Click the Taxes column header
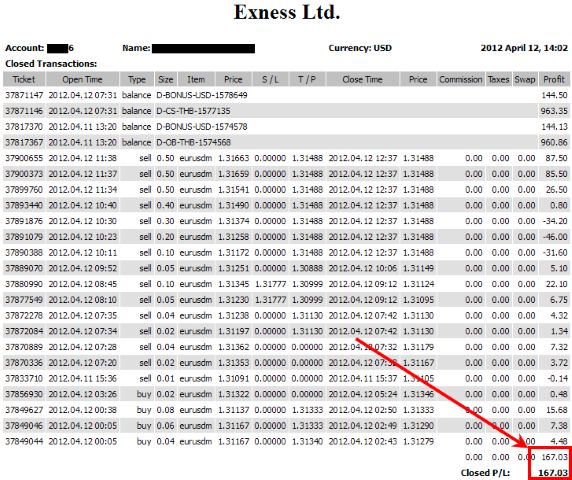Viewport: 572px width, 480px height. [x=498, y=79]
